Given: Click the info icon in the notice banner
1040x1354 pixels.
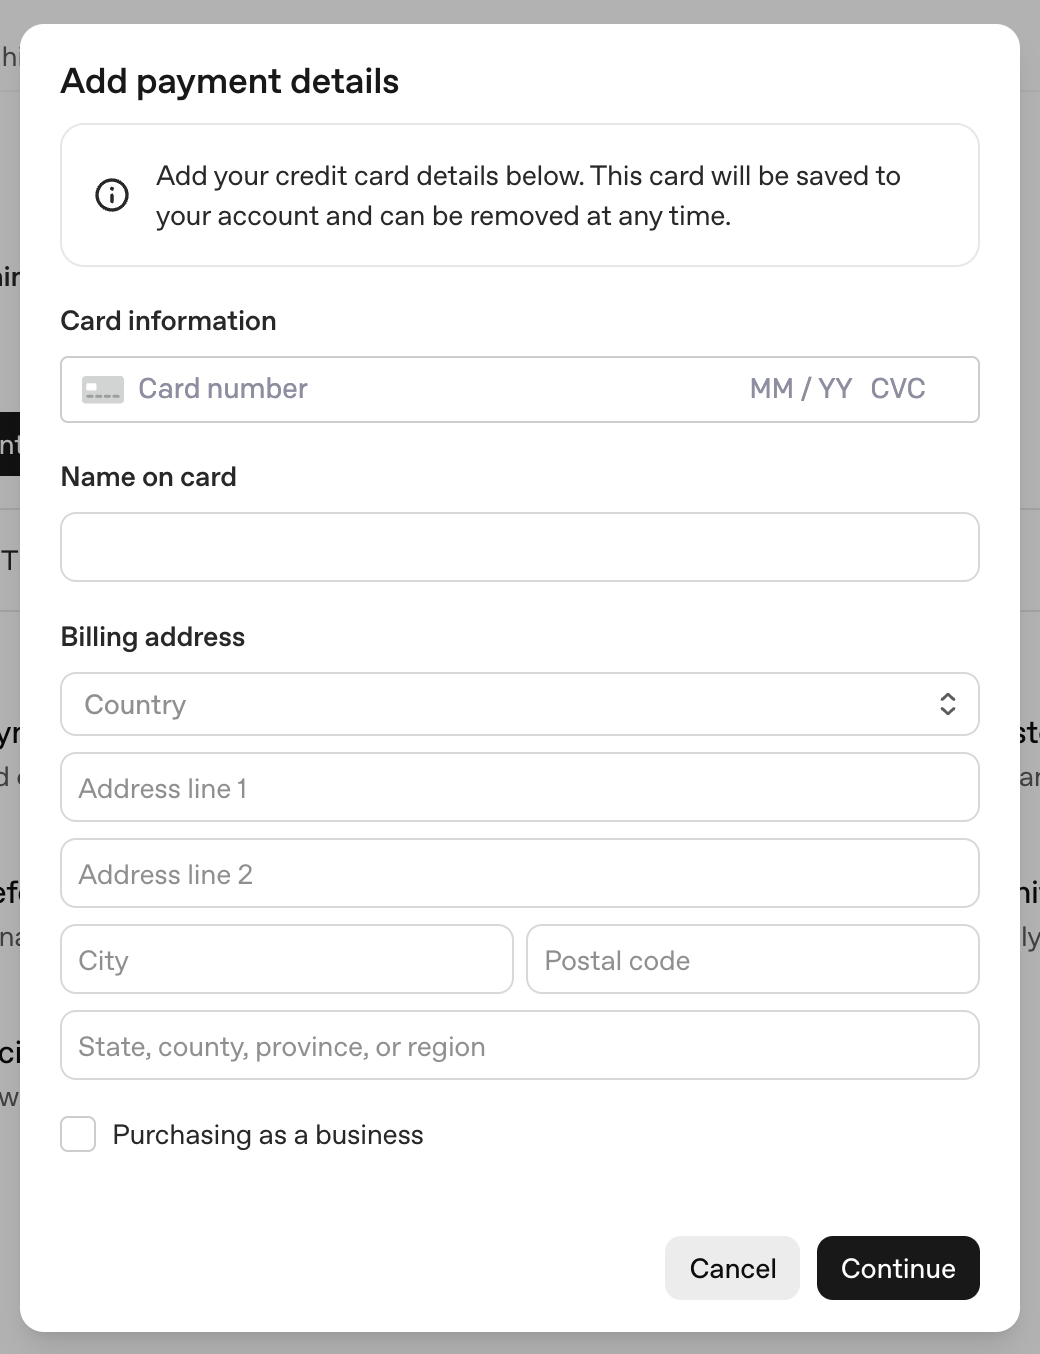Looking at the screenshot, I should 111,195.
